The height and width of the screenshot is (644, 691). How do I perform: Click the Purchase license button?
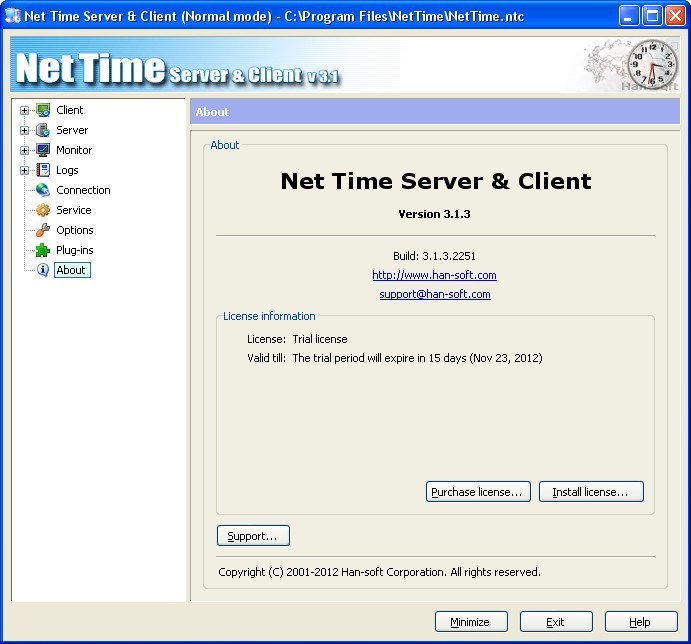tap(478, 491)
